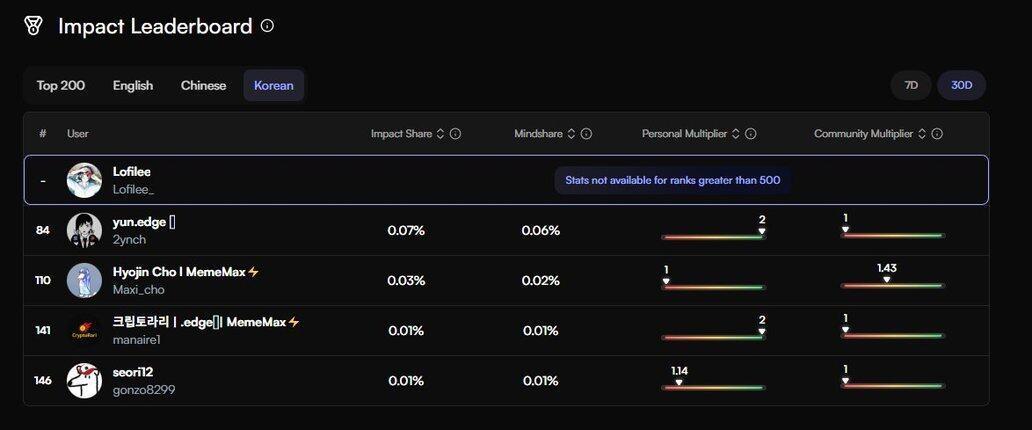Switch to the English leaderboard tab
This screenshot has width=1032, height=430.
[x=133, y=86]
